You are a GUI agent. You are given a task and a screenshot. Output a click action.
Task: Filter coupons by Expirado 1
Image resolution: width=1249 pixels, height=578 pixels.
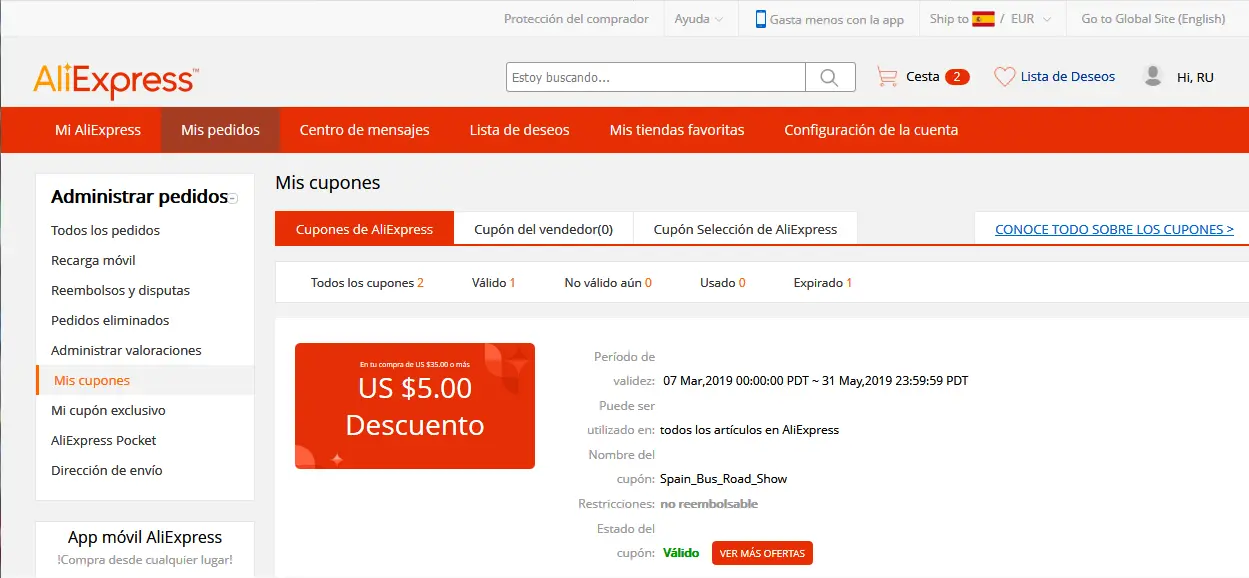pos(822,283)
